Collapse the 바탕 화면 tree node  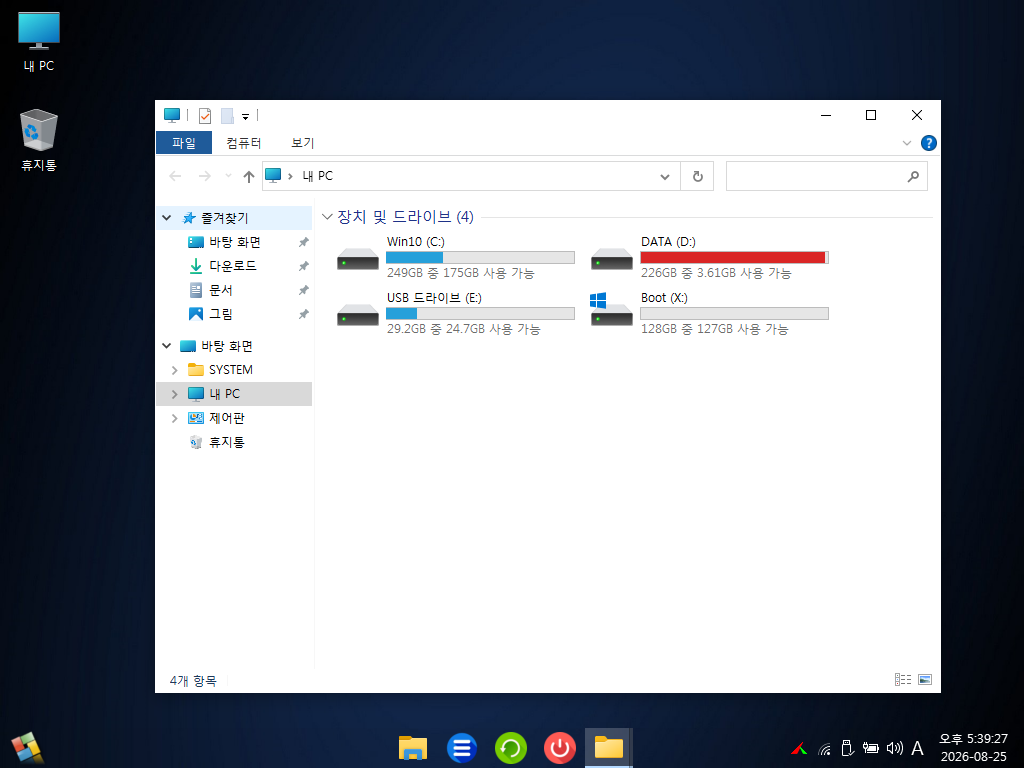[167, 346]
